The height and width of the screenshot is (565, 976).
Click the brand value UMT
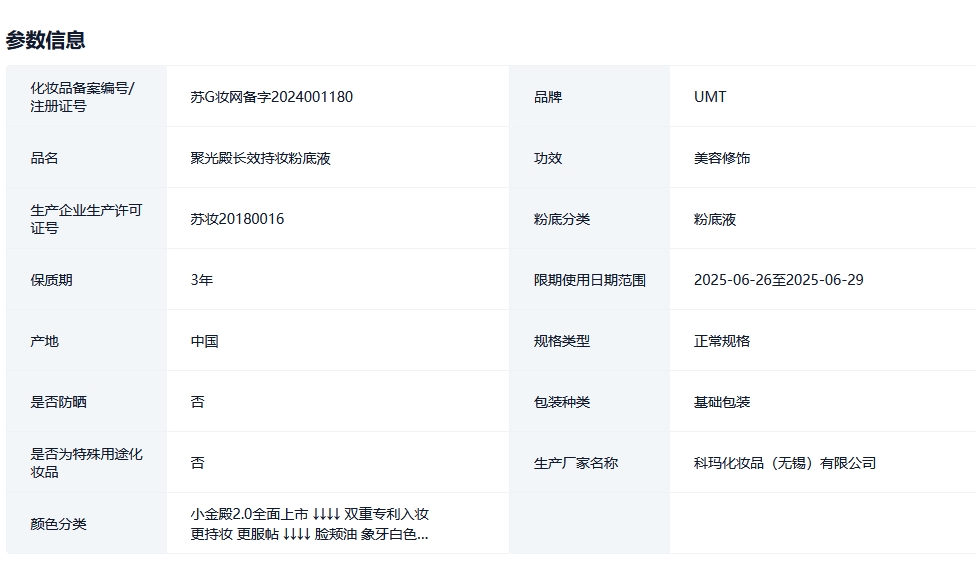click(710, 97)
